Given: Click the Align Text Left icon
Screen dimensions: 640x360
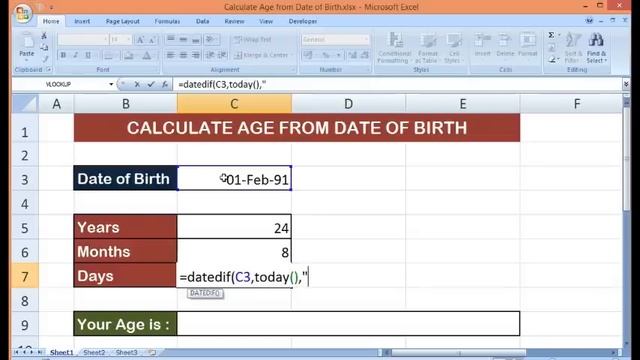Looking at the screenshot, I should click(x=171, y=55).
